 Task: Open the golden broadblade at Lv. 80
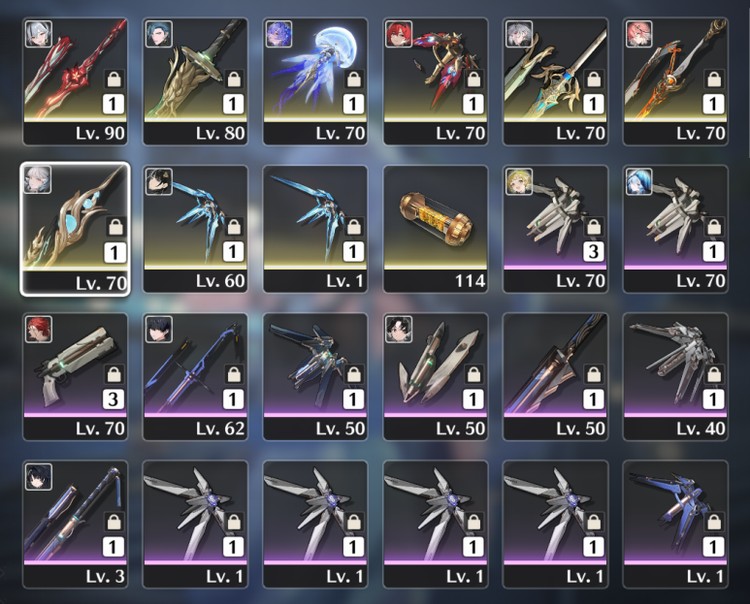[195, 82]
